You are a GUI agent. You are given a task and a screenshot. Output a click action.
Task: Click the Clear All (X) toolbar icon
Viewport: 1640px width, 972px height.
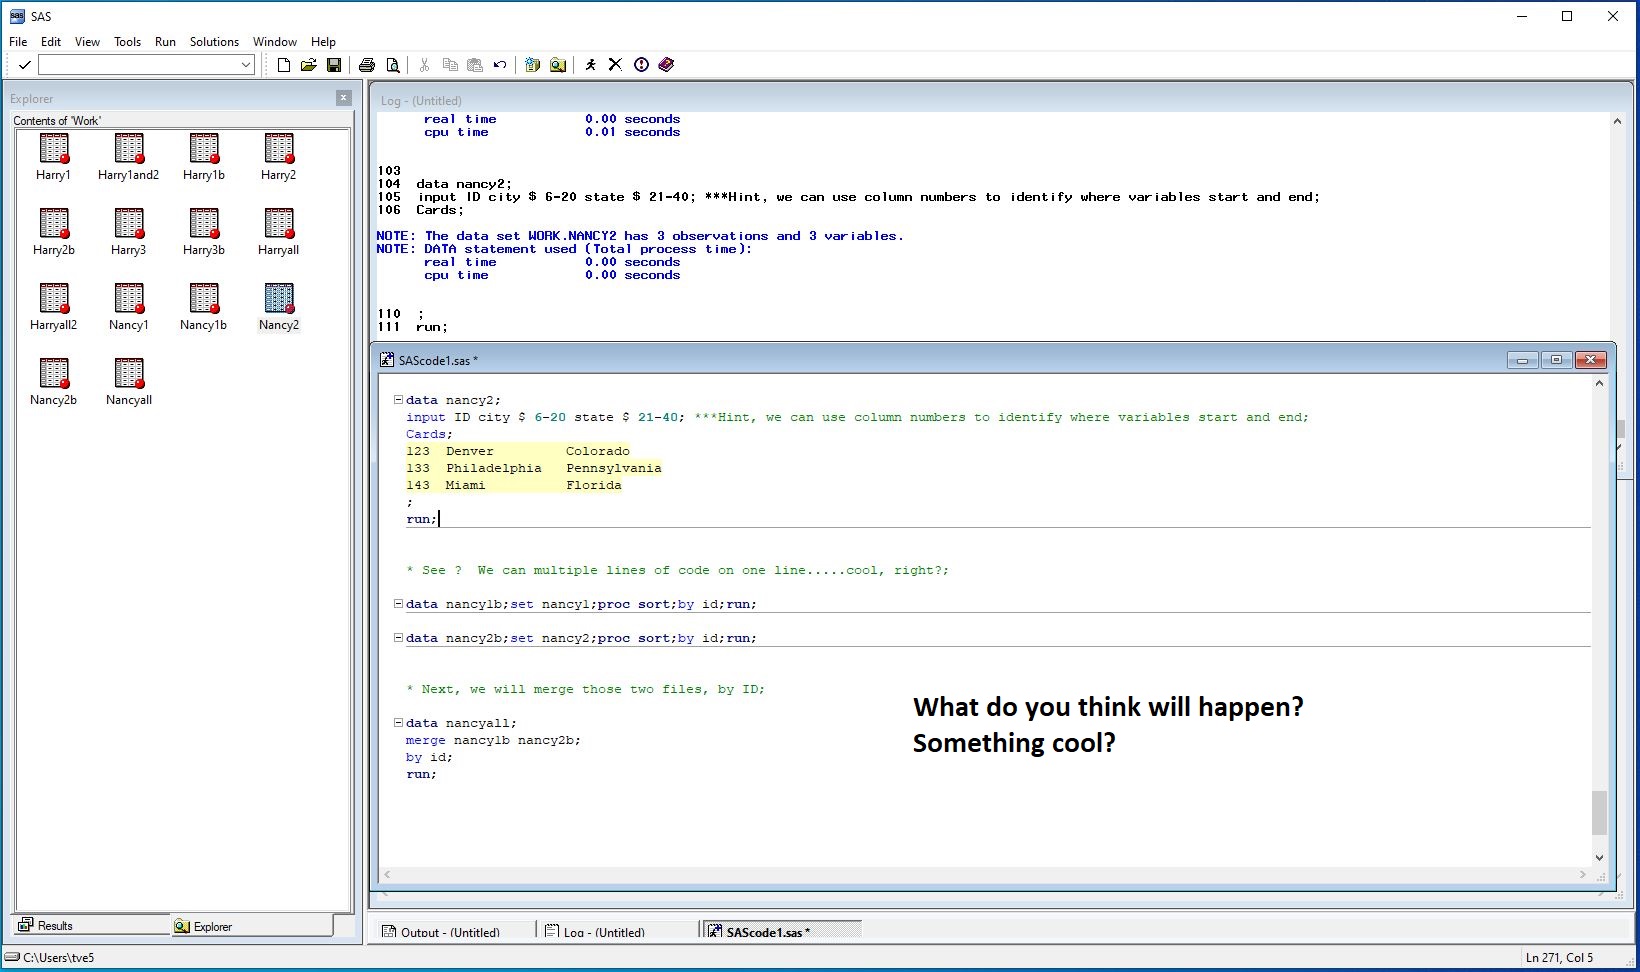point(615,65)
